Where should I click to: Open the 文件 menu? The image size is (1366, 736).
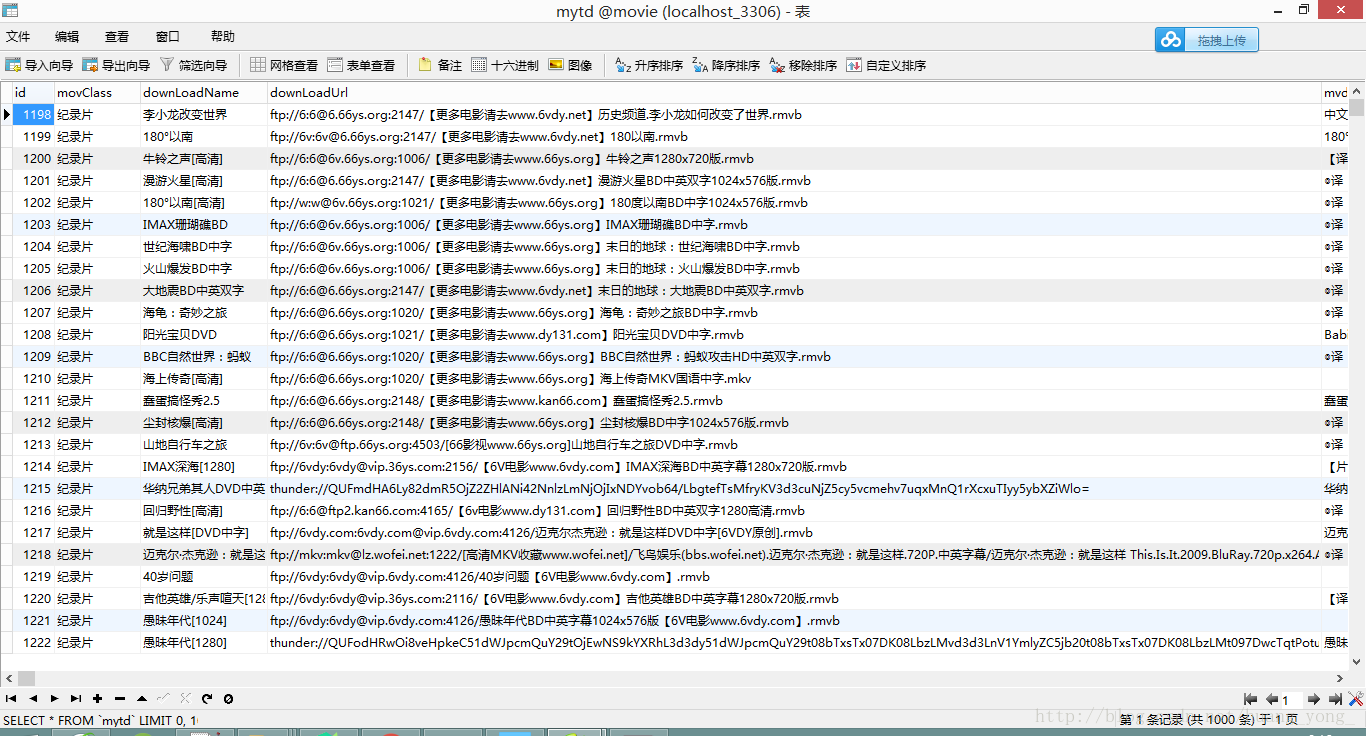(x=18, y=36)
